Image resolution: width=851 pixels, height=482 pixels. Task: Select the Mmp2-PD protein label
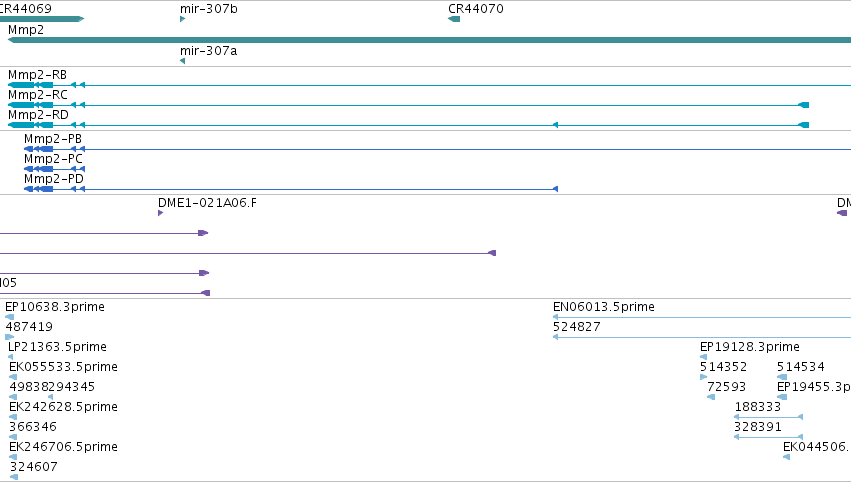pos(54,179)
